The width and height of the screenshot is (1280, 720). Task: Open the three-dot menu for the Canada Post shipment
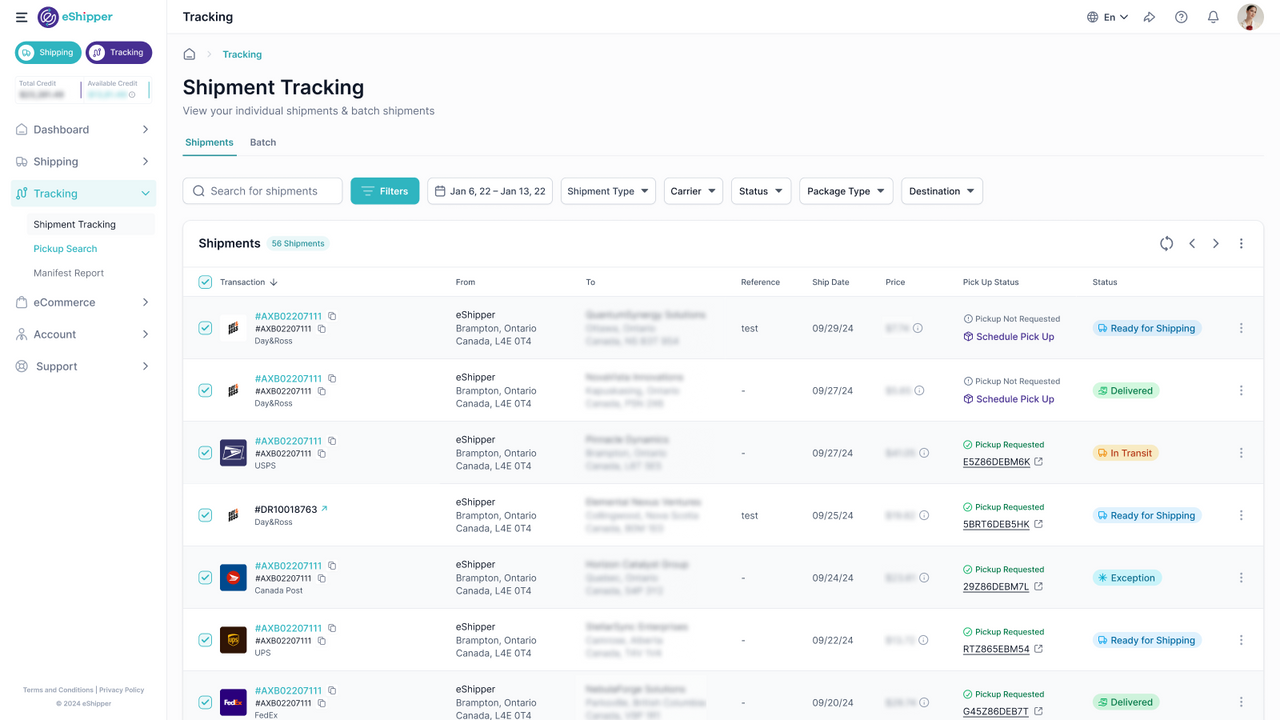[1241, 577]
